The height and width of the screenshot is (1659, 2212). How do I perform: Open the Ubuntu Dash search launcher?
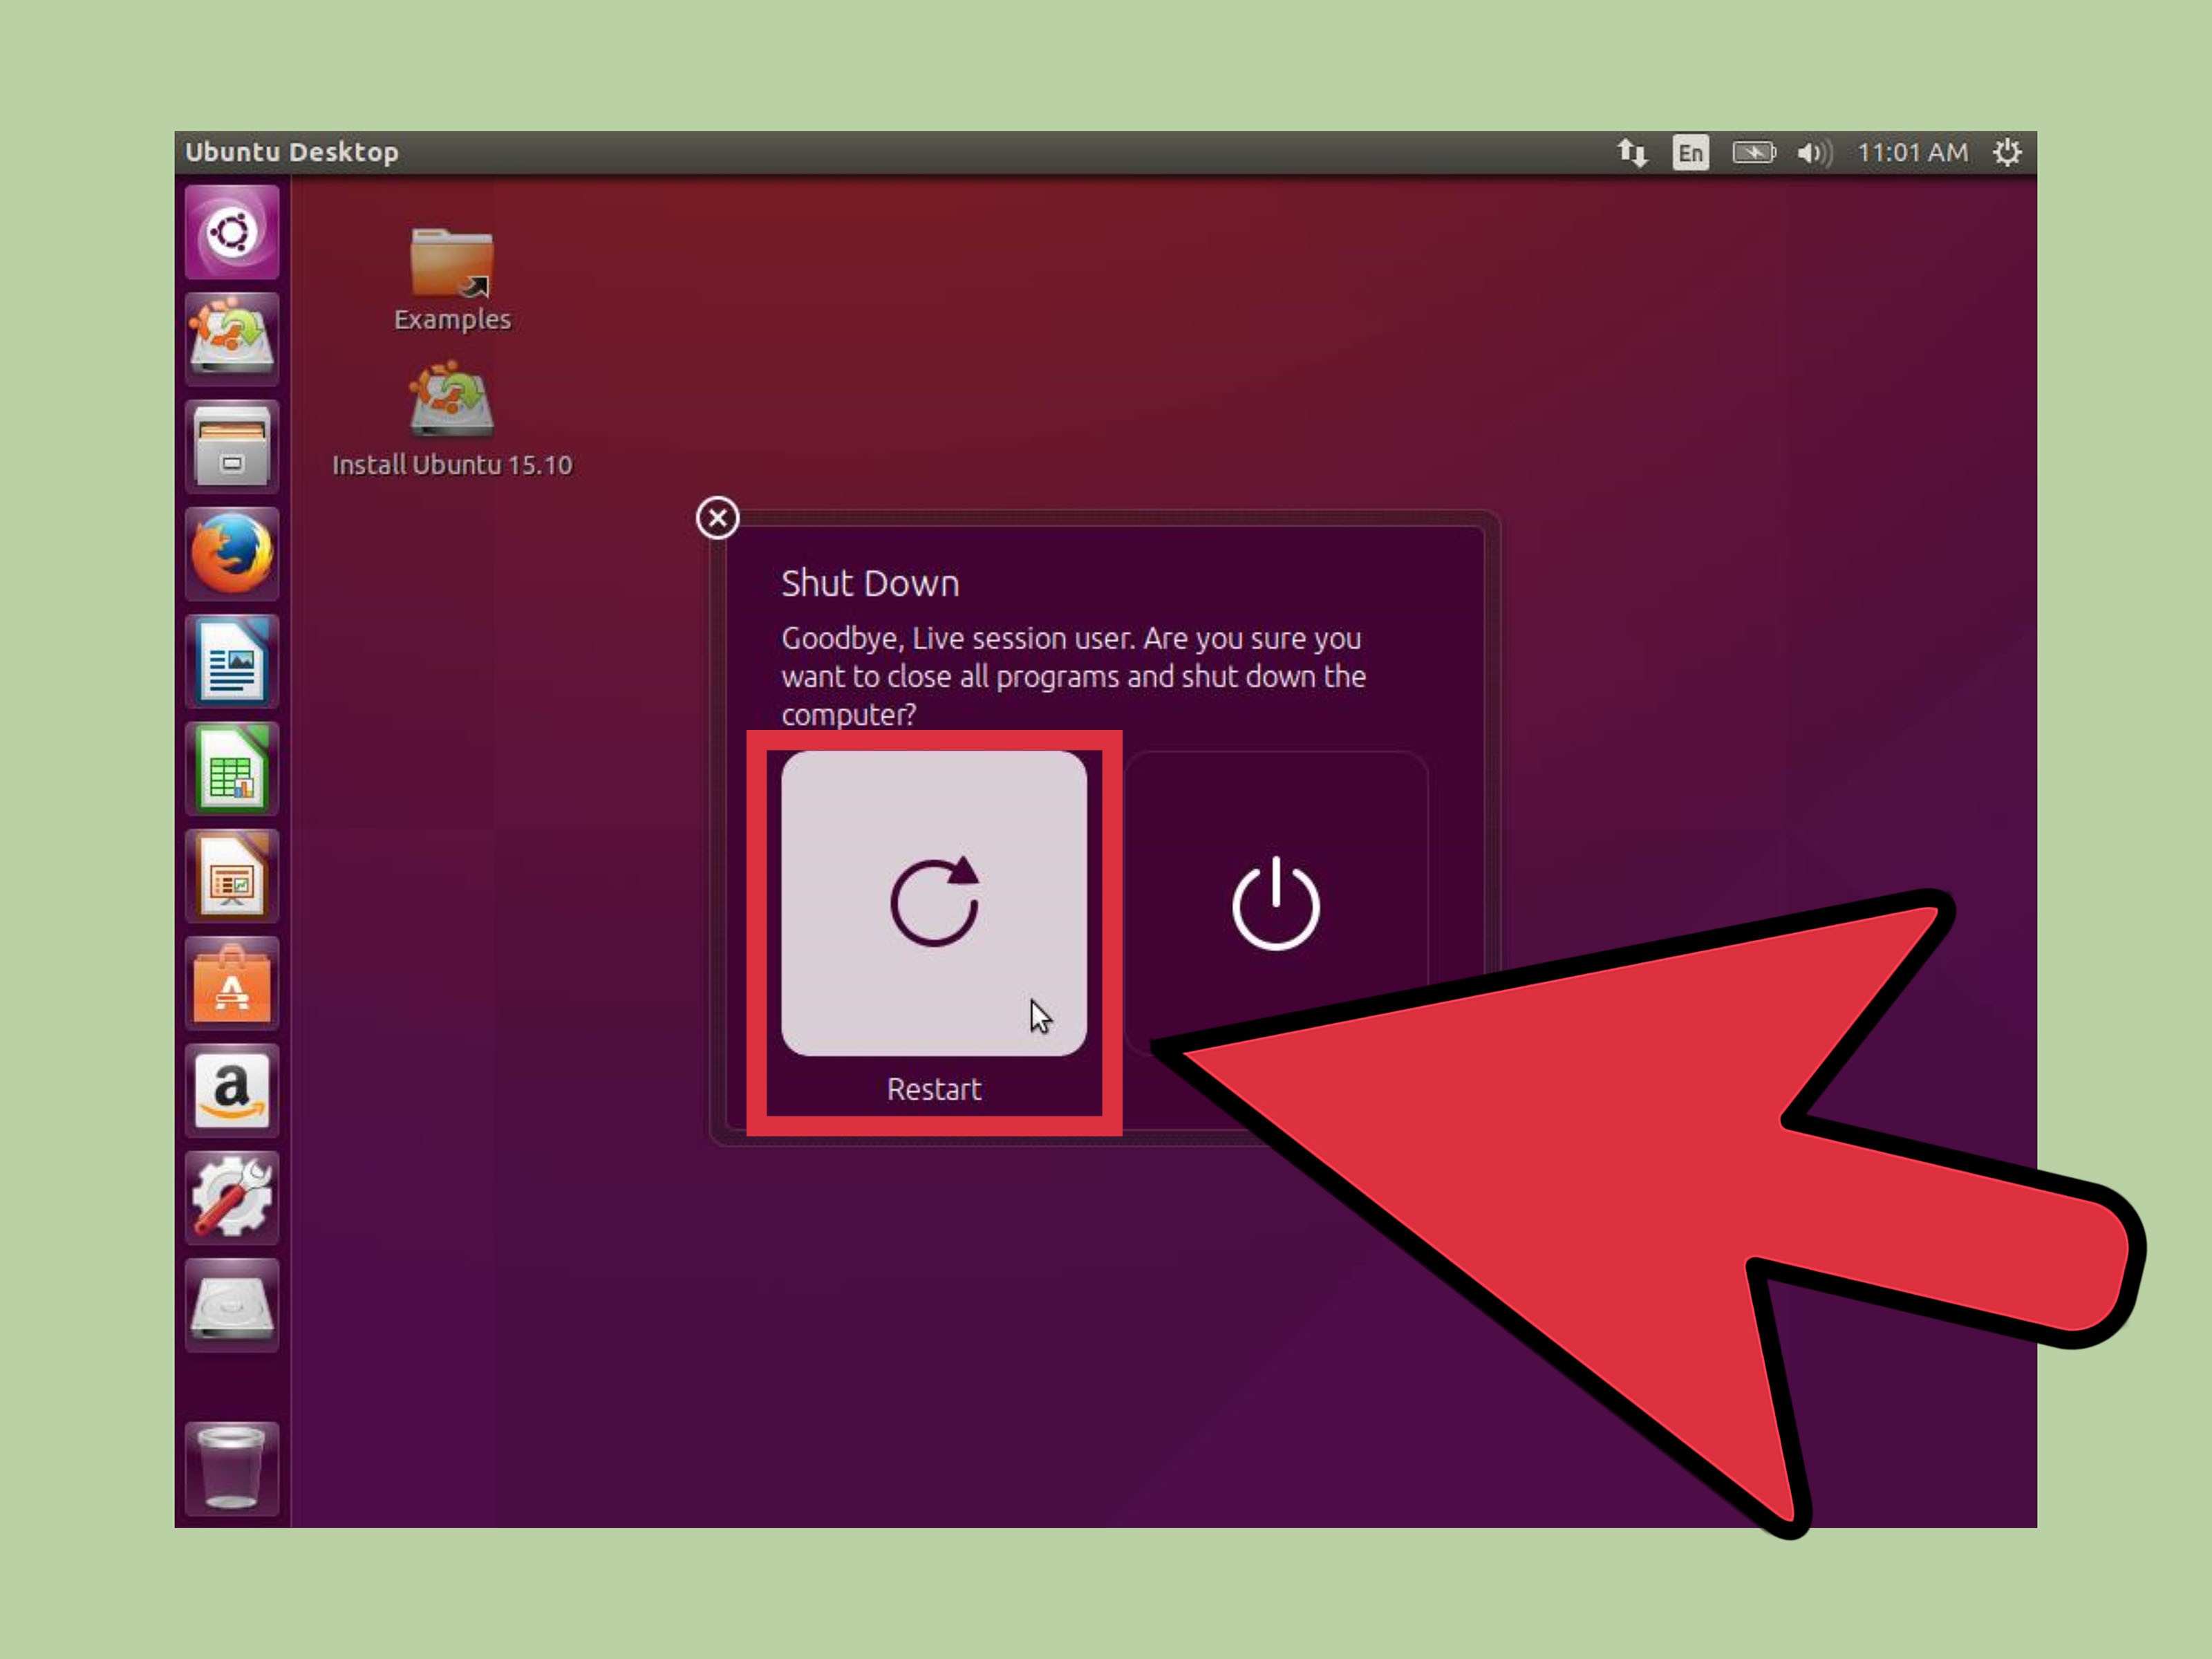pyautogui.click(x=232, y=233)
